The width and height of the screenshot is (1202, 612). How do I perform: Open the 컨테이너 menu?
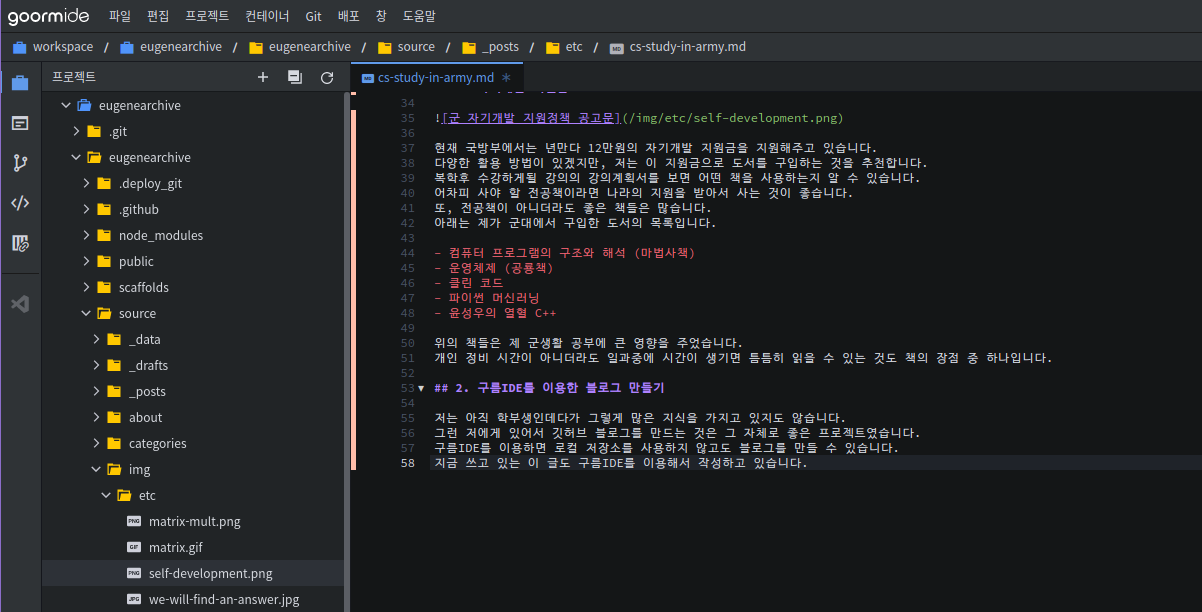click(267, 16)
